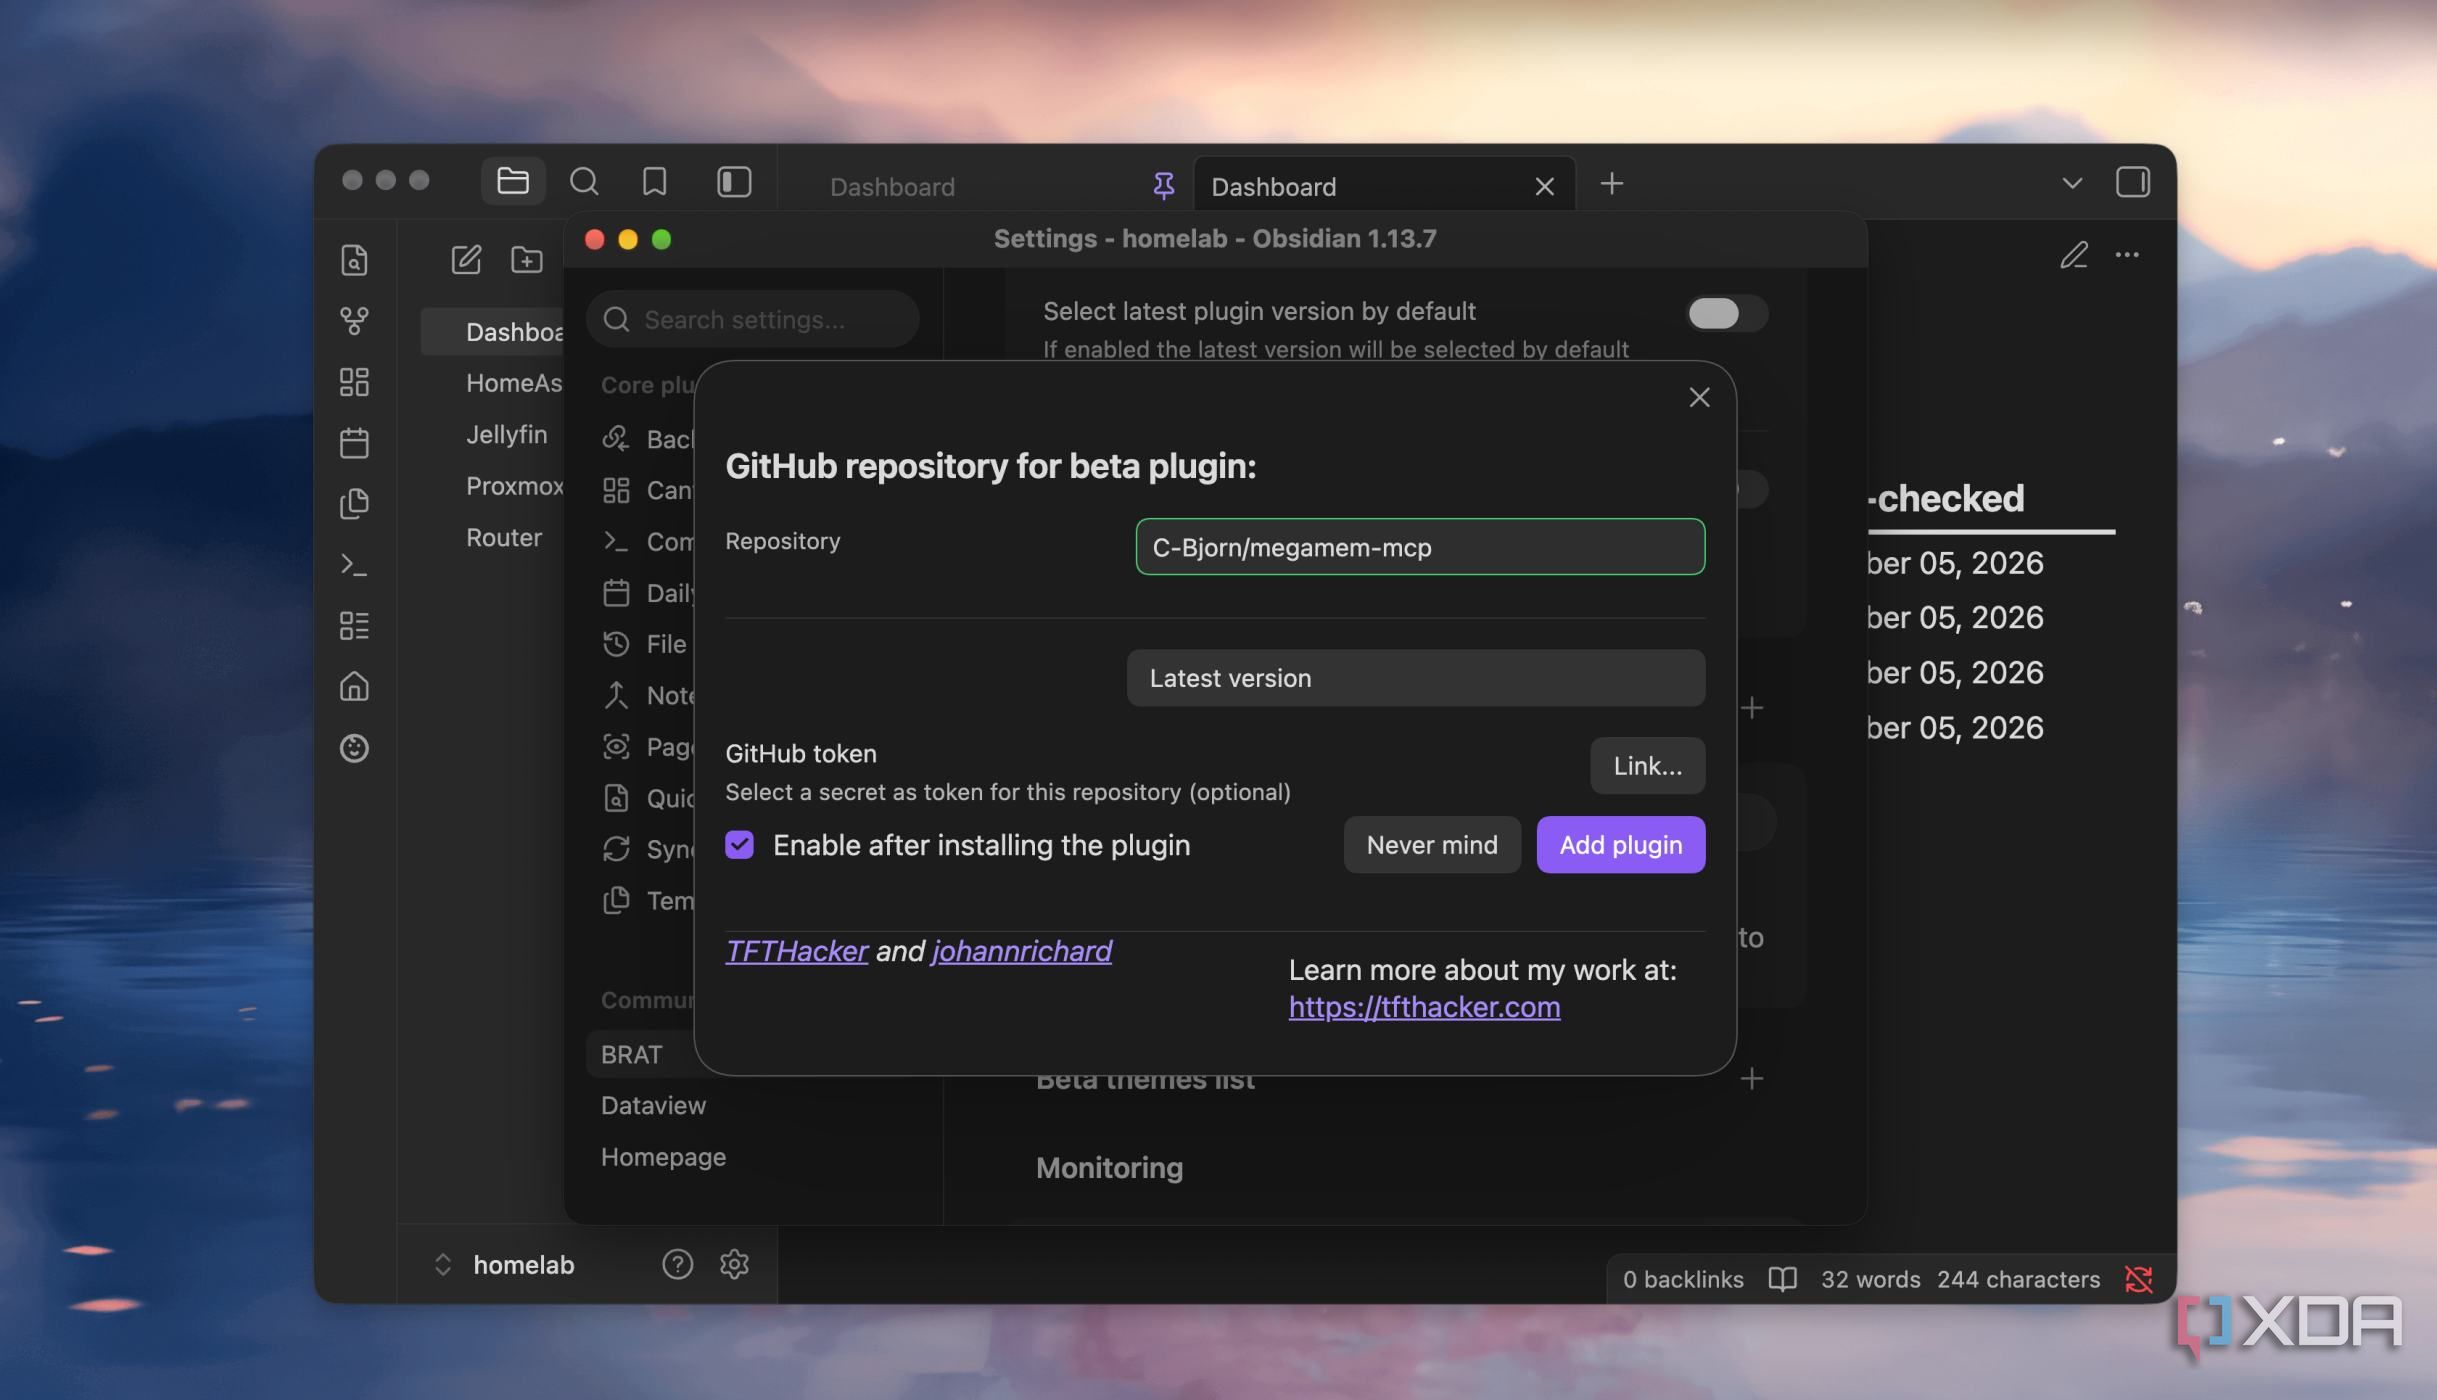
Task: Click the Repository input field
Action: [x=1420, y=547]
